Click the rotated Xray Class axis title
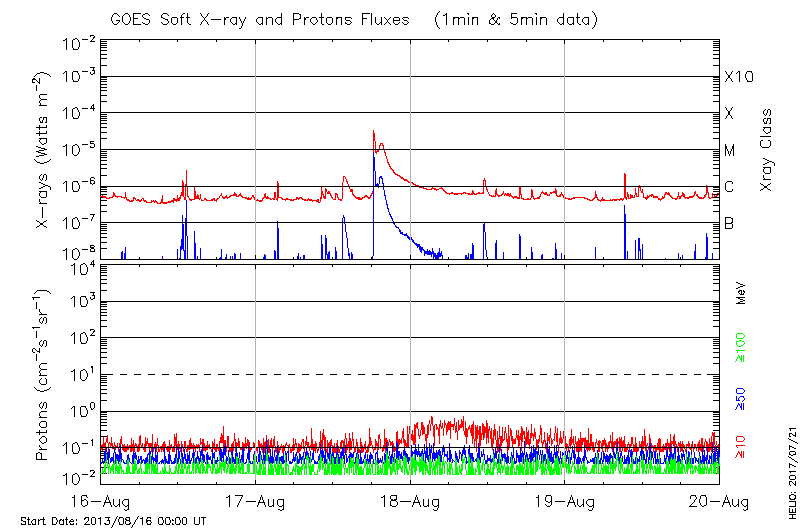 tap(766, 150)
